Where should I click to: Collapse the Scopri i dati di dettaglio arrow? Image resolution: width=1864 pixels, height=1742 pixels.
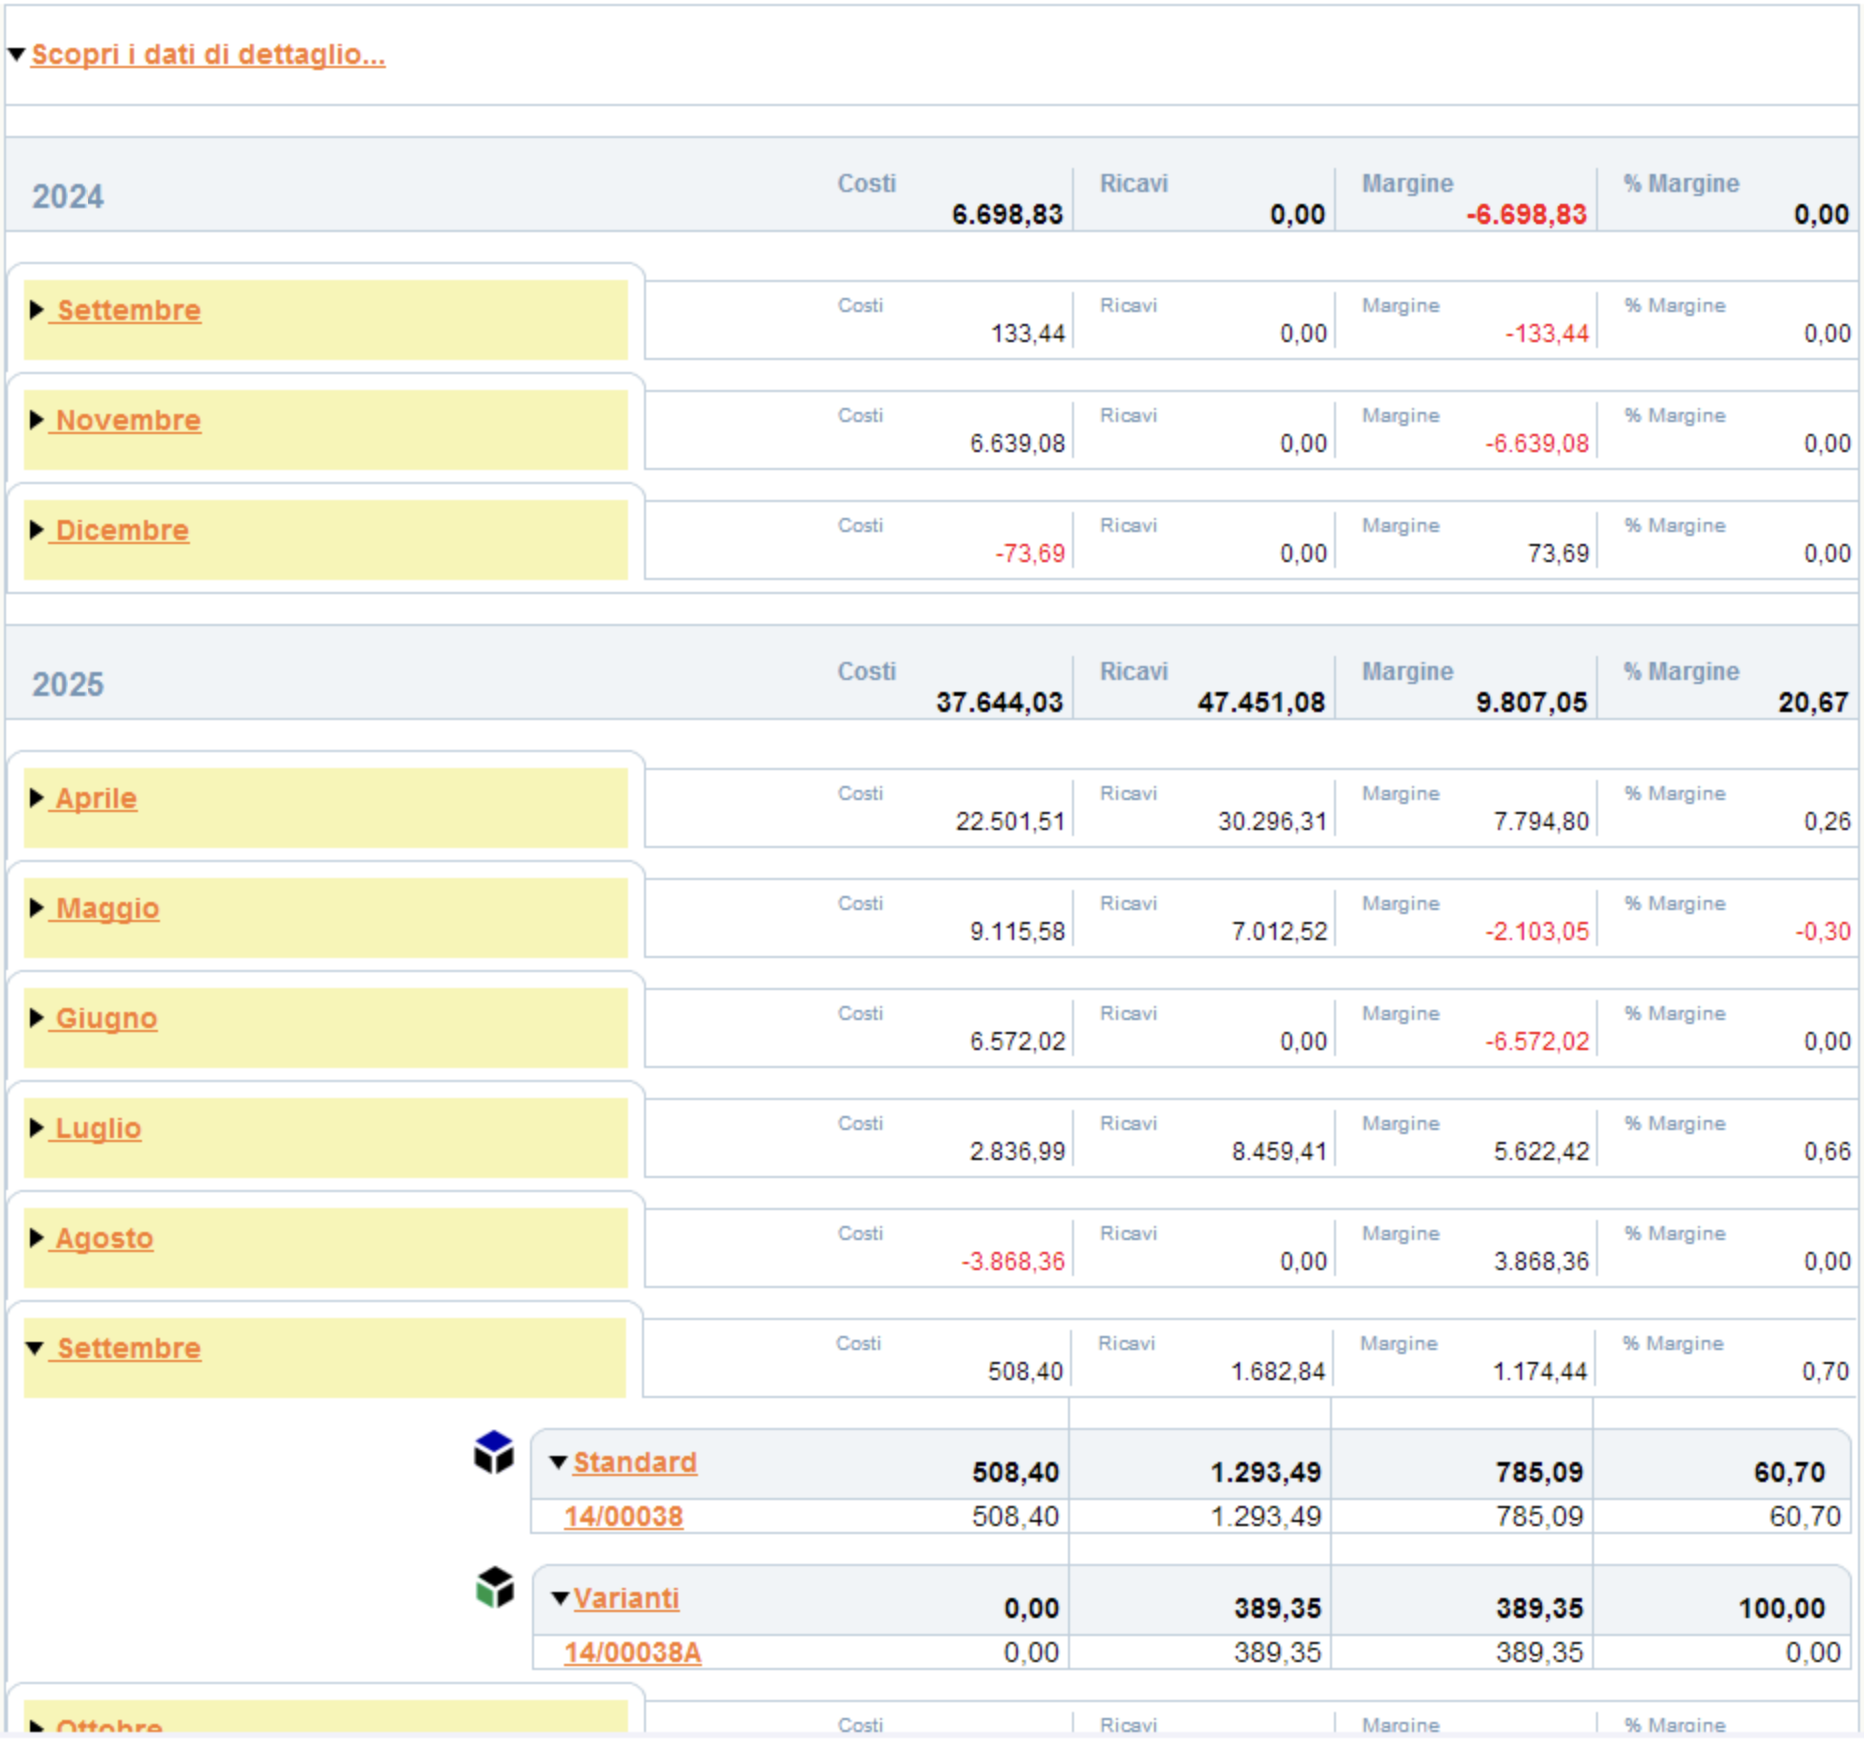pyautogui.click(x=16, y=54)
